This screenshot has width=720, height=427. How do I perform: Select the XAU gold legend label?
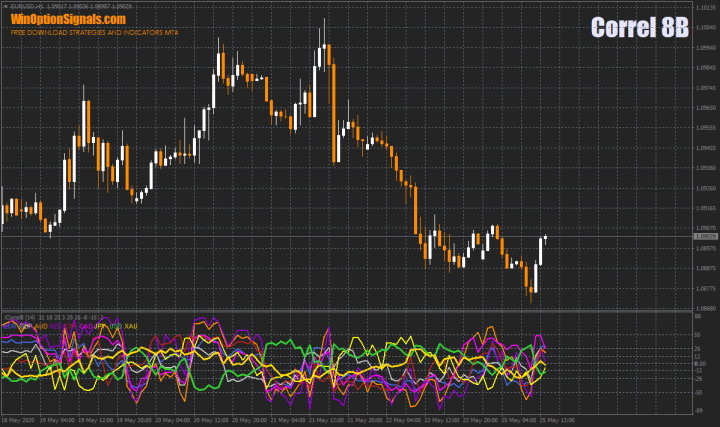[131, 326]
